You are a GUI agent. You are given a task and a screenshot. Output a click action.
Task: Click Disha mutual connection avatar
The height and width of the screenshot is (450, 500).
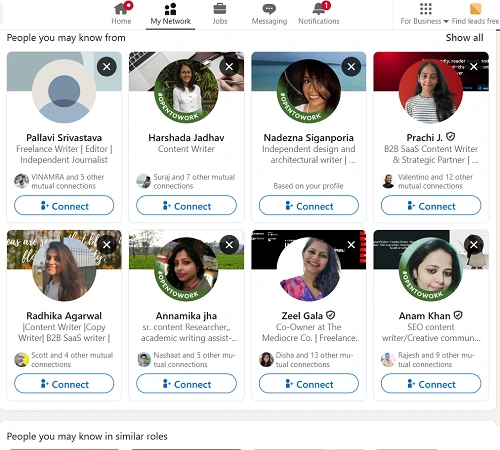click(266, 359)
